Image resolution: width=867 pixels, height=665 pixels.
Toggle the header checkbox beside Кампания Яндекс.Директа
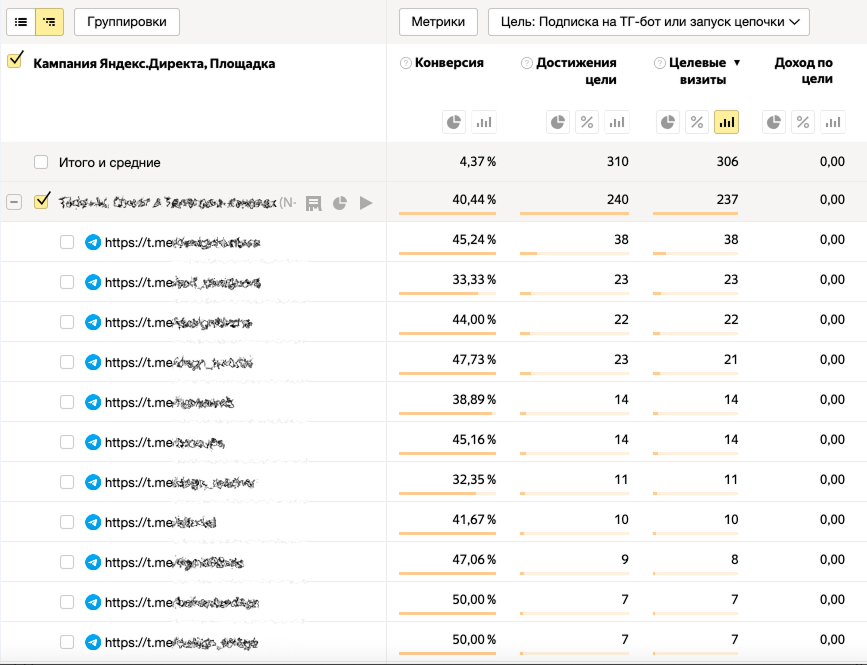click(15, 61)
